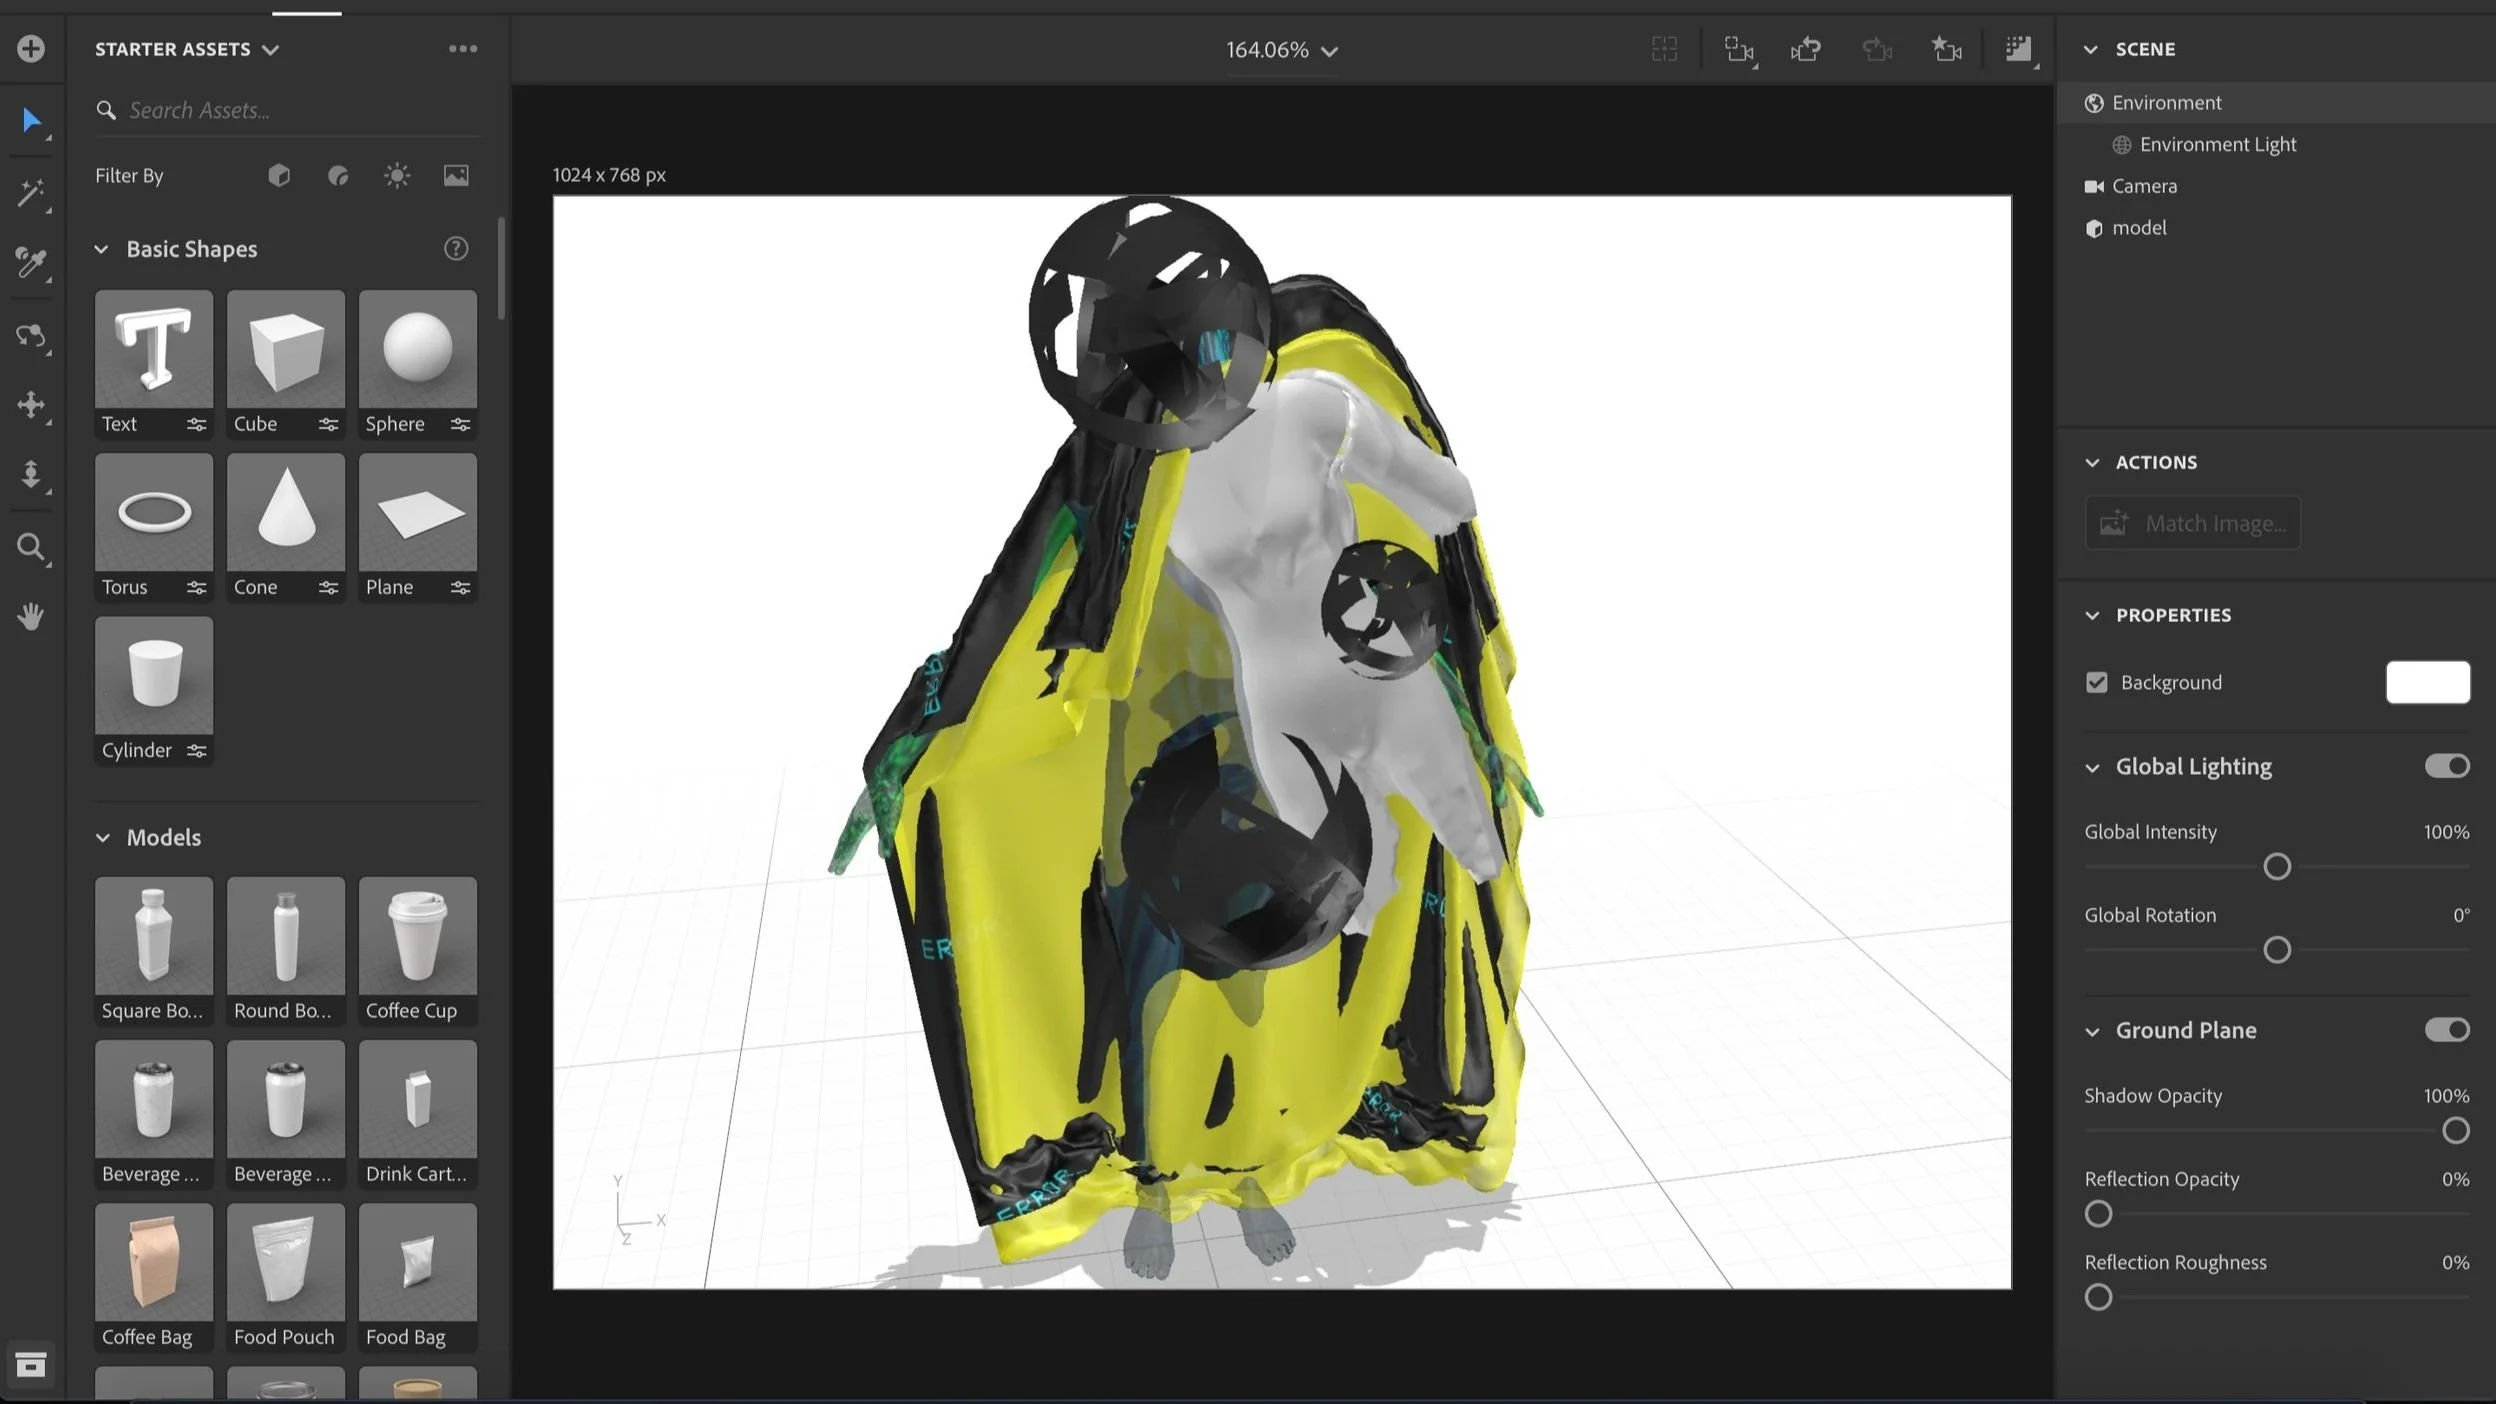Click the Add assets plus icon
This screenshot has width=2496, height=1404.
coord(30,48)
